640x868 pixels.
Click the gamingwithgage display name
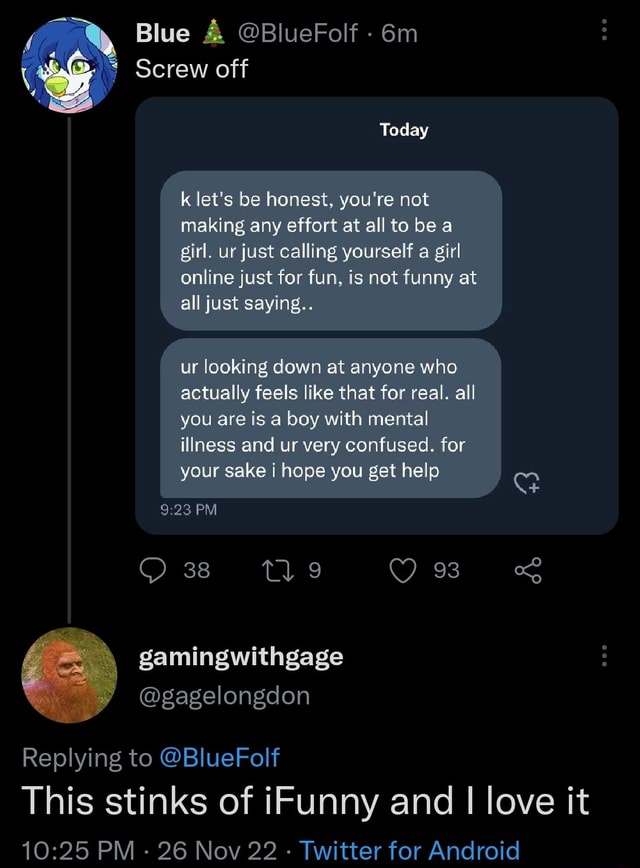[240, 656]
